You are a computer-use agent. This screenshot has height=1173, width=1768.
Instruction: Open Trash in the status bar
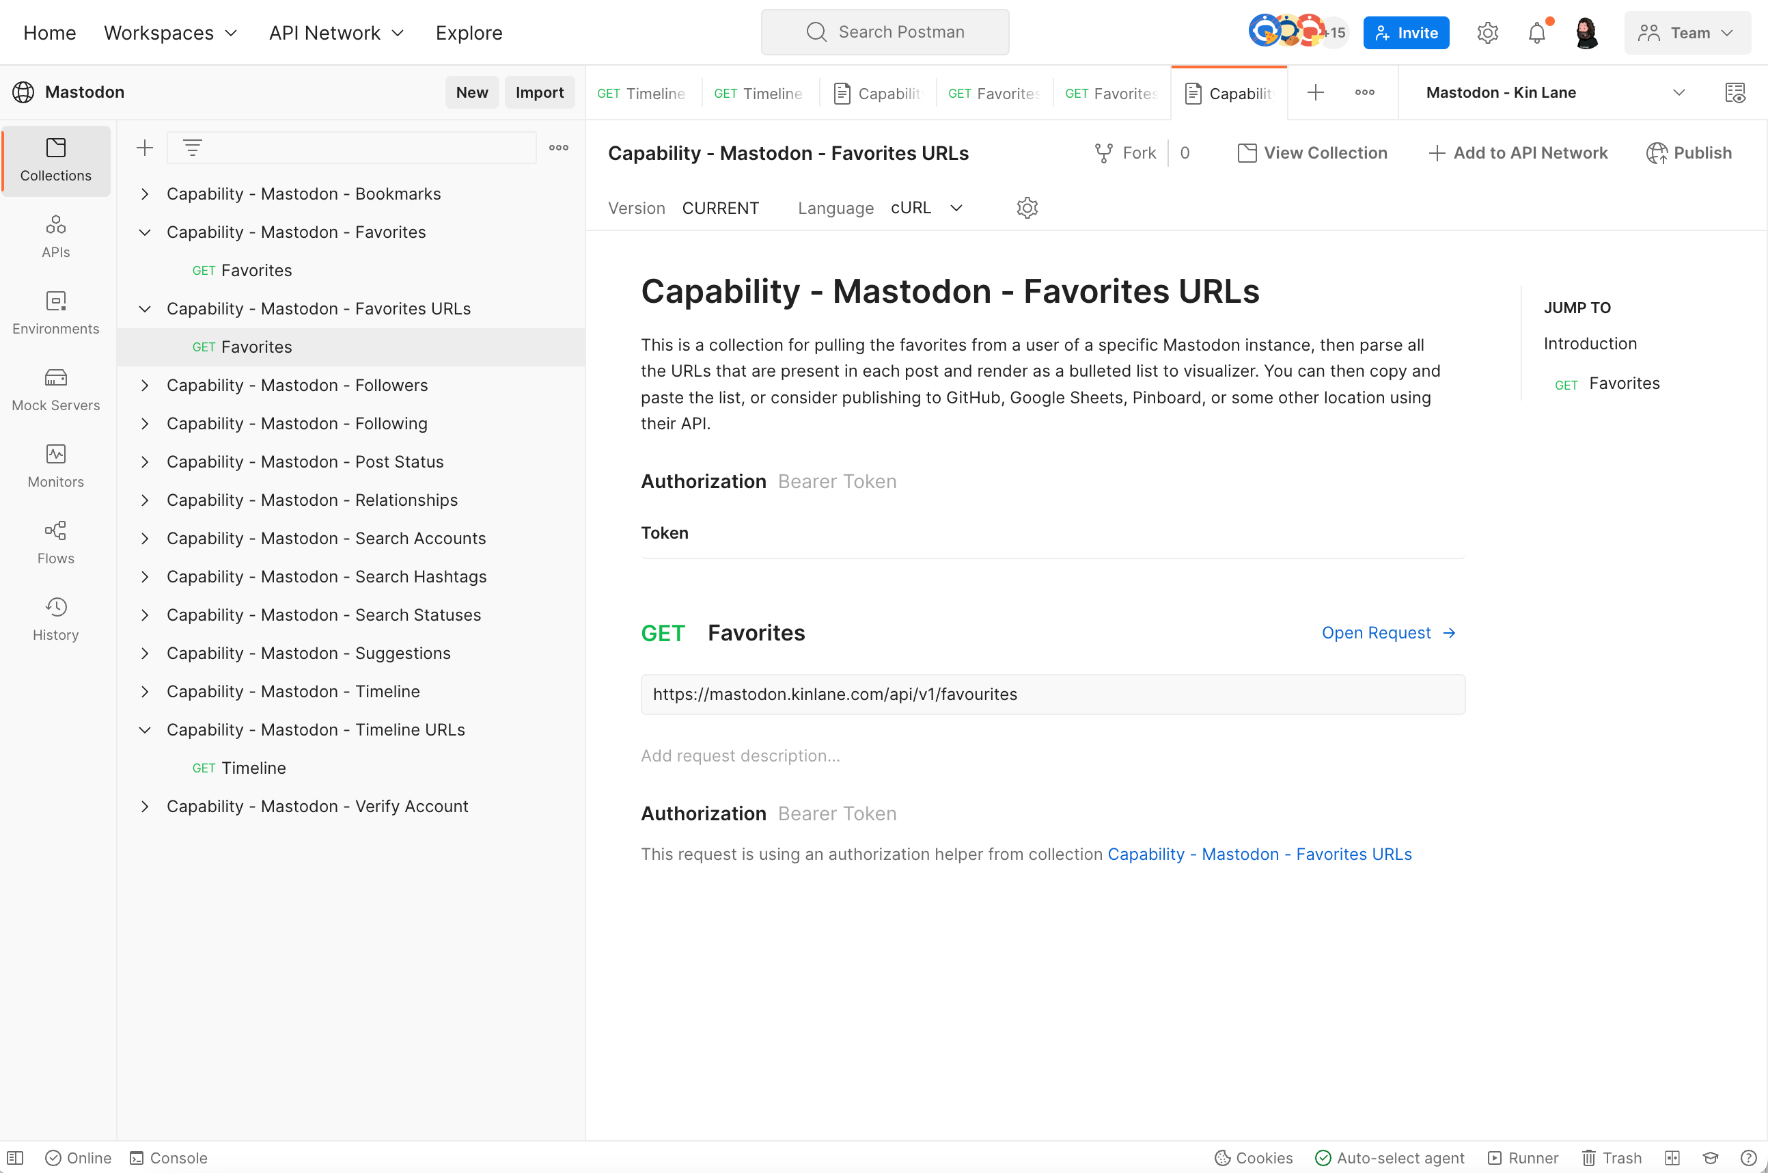coord(1612,1158)
